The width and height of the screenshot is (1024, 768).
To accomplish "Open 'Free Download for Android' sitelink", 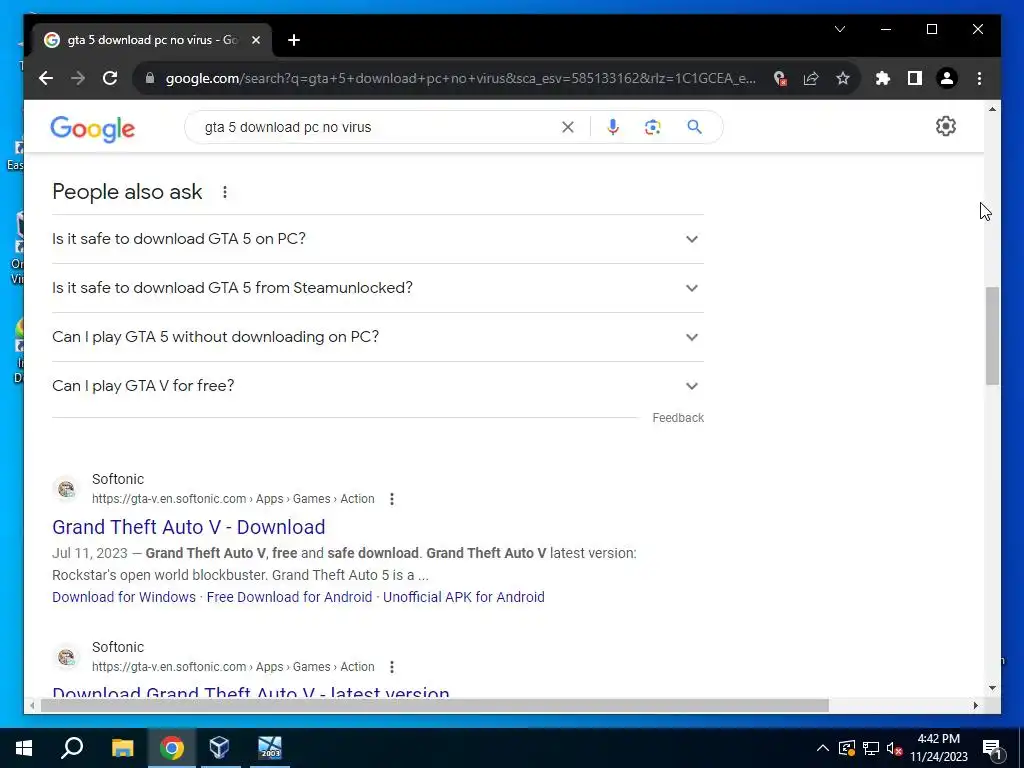I will click(x=289, y=597).
